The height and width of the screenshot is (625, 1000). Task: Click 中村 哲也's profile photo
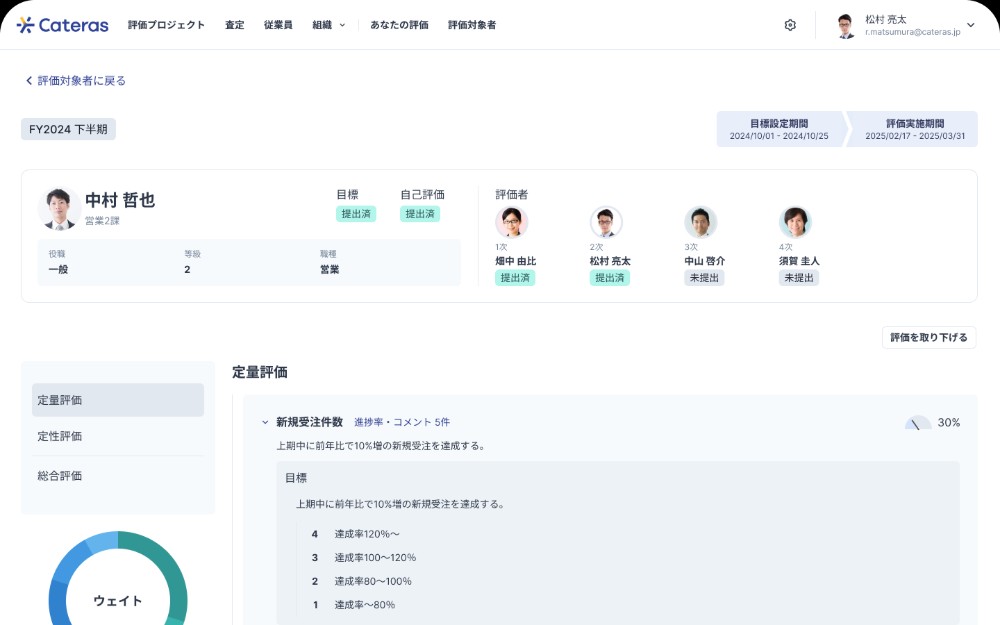[x=59, y=208]
